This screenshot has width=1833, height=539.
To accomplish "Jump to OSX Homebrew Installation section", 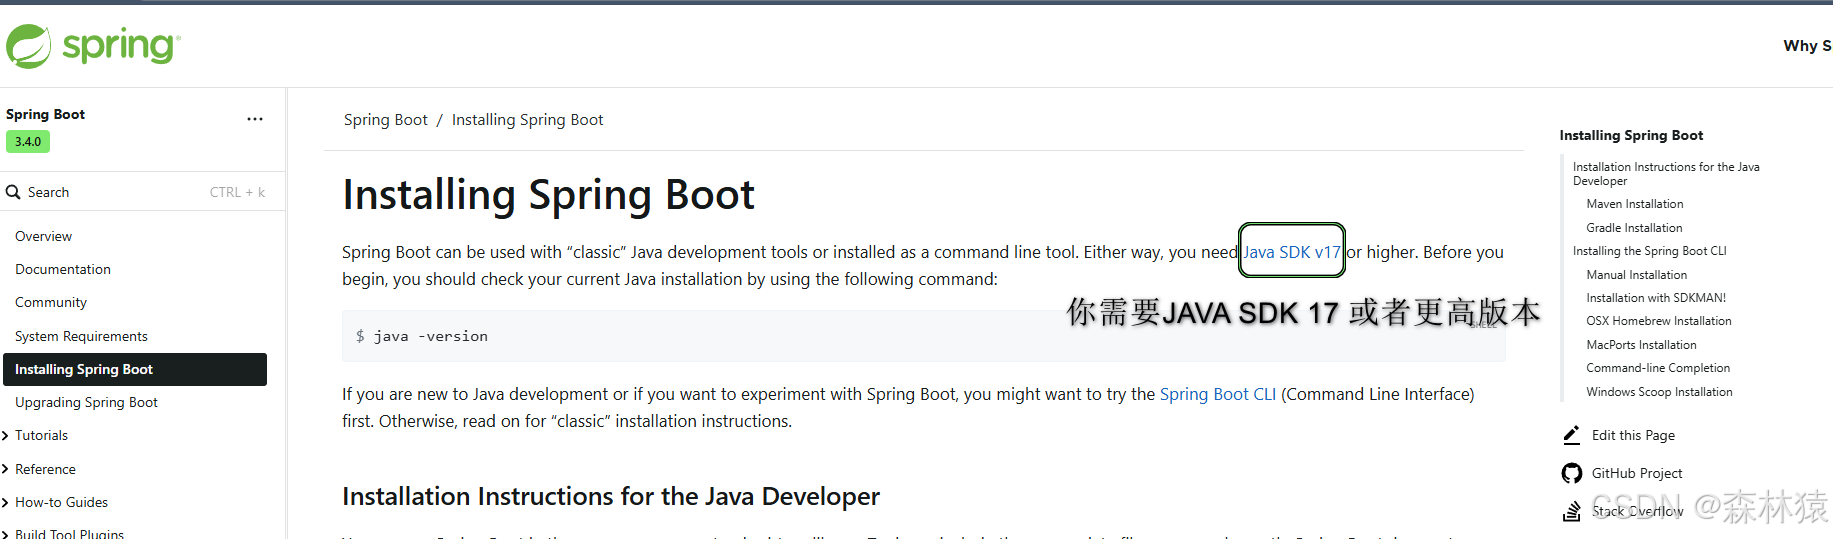I will click(x=1658, y=321).
